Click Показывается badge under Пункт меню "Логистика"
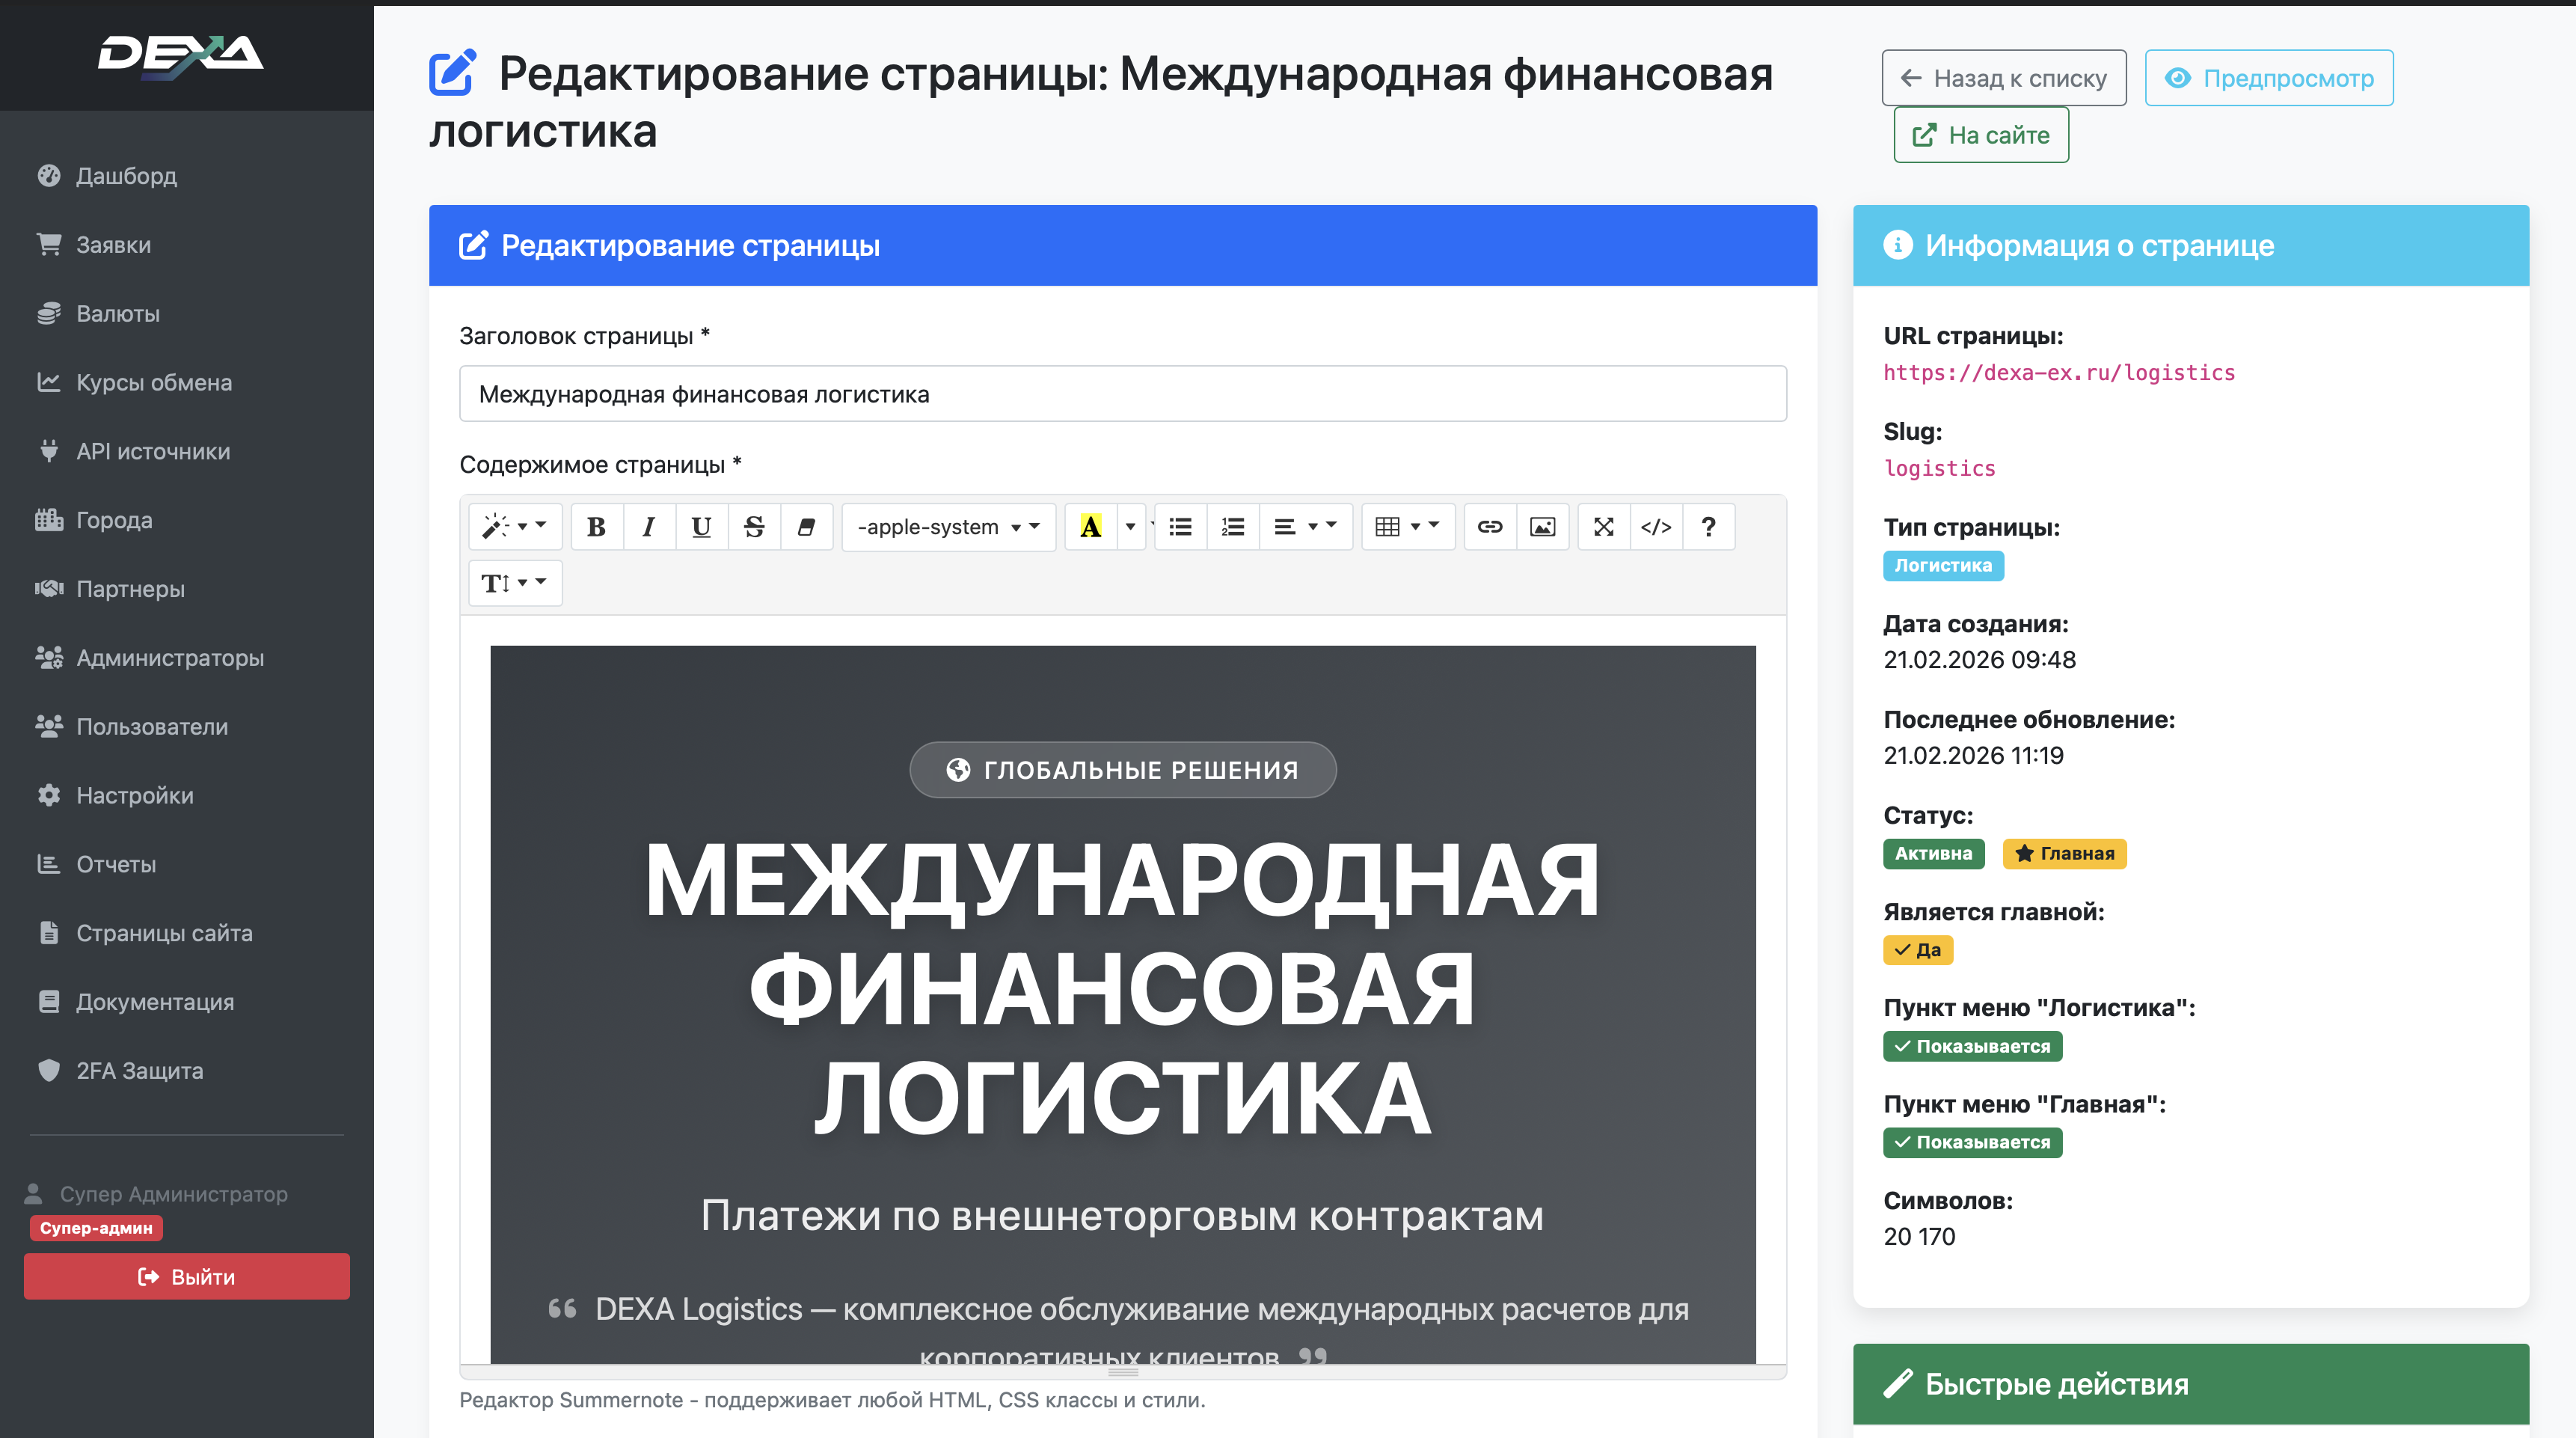This screenshot has height=1438, width=2576. click(1972, 1046)
